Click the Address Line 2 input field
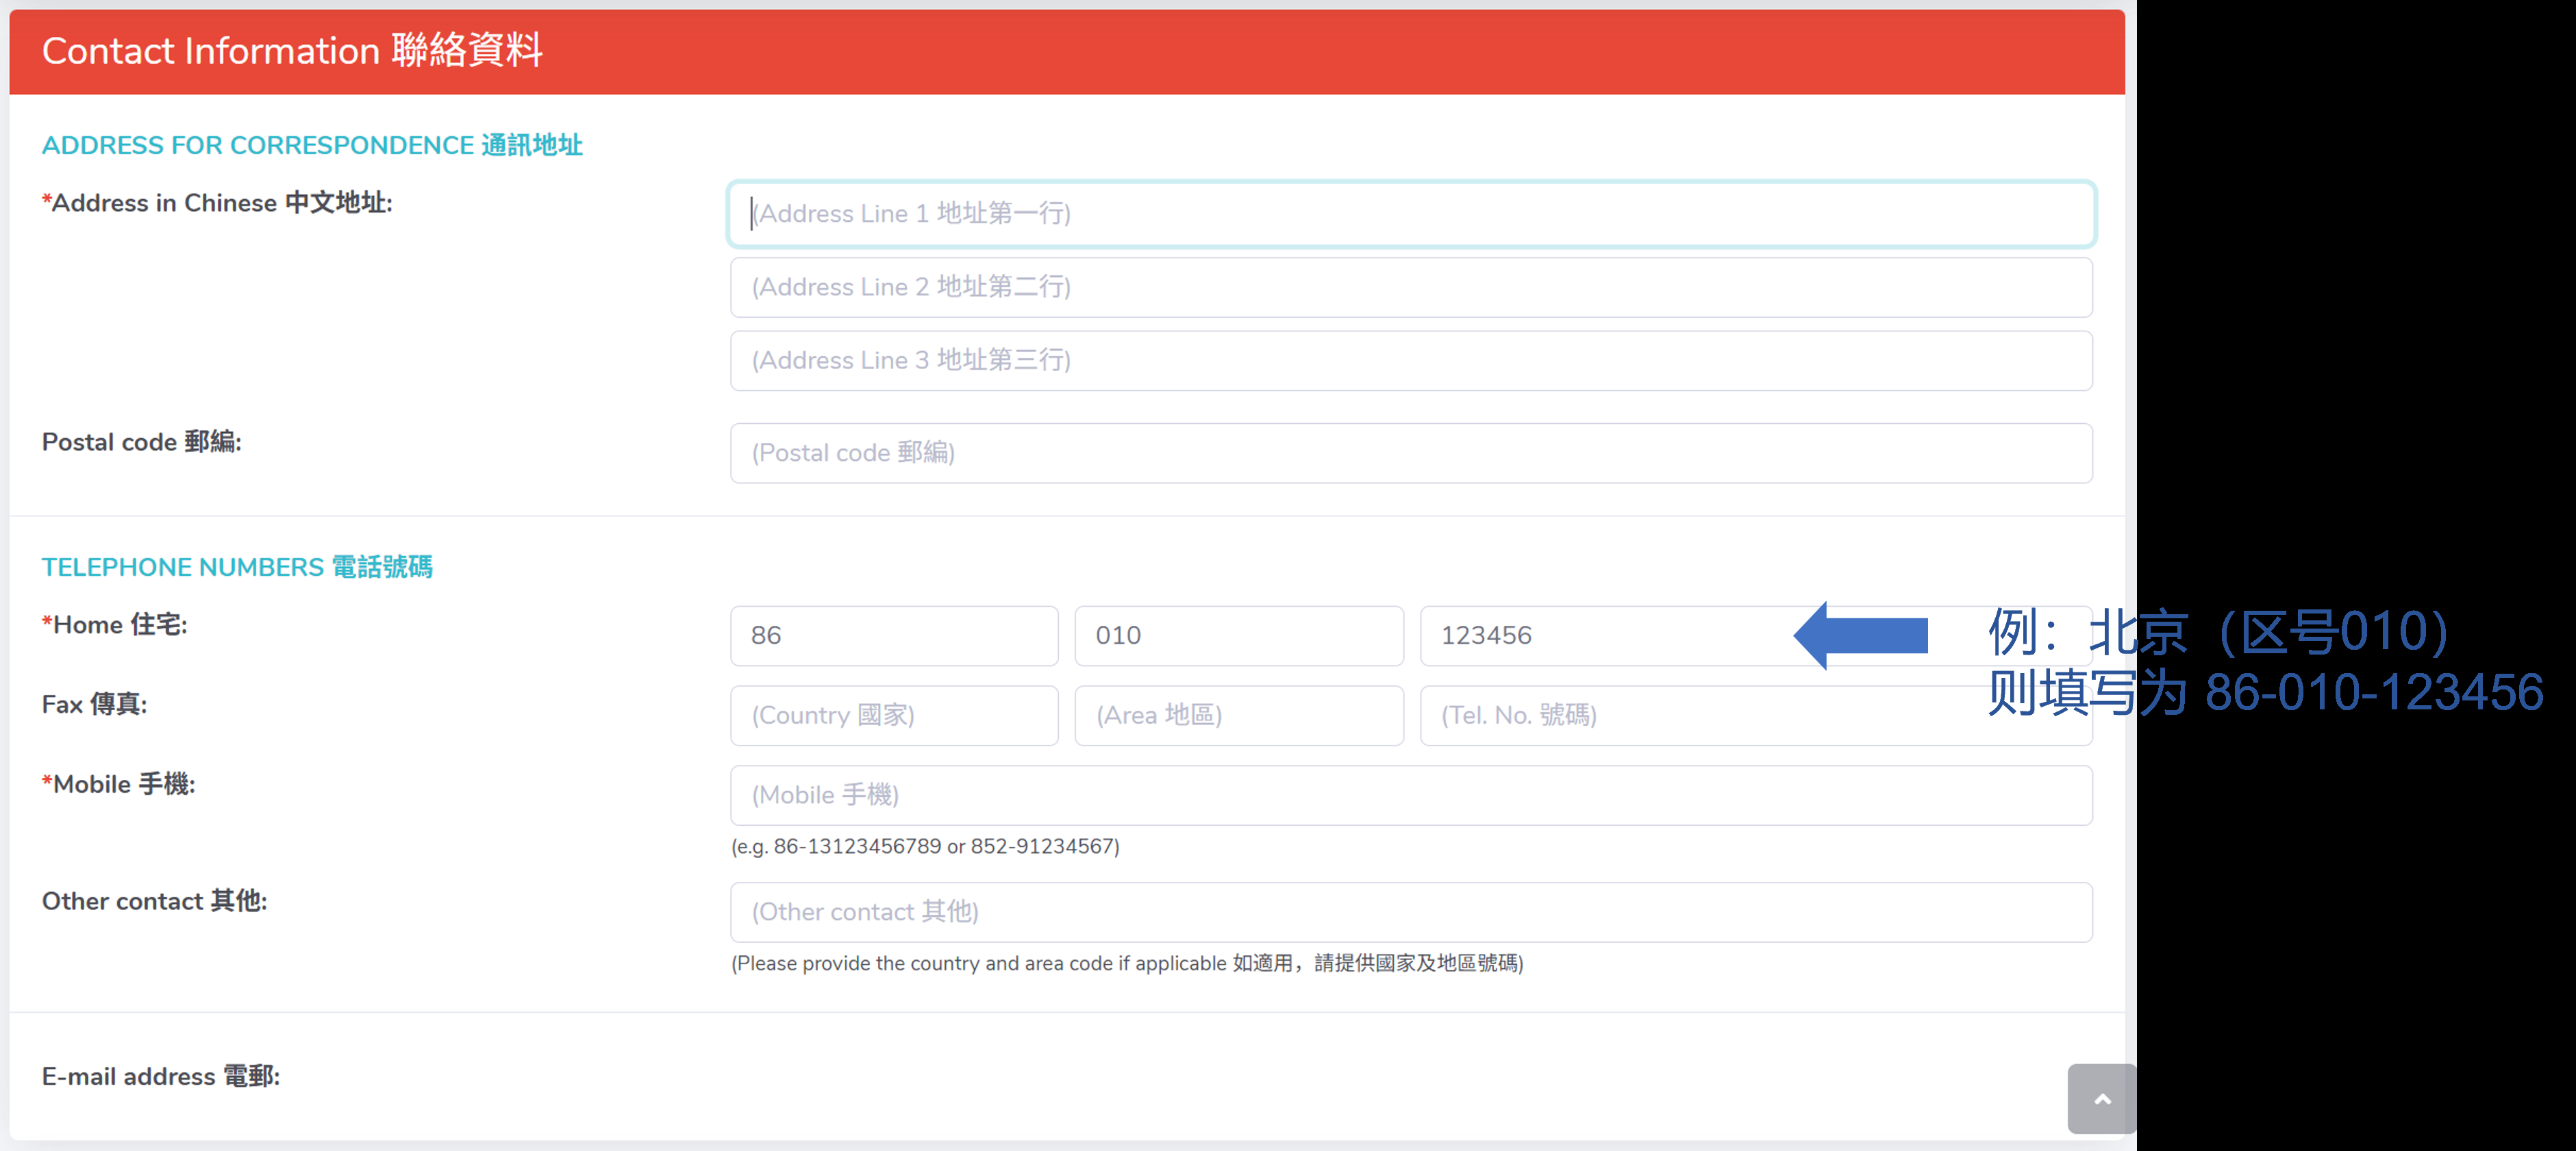This screenshot has height=1151, width=2576. click(x=1410, y=288)
